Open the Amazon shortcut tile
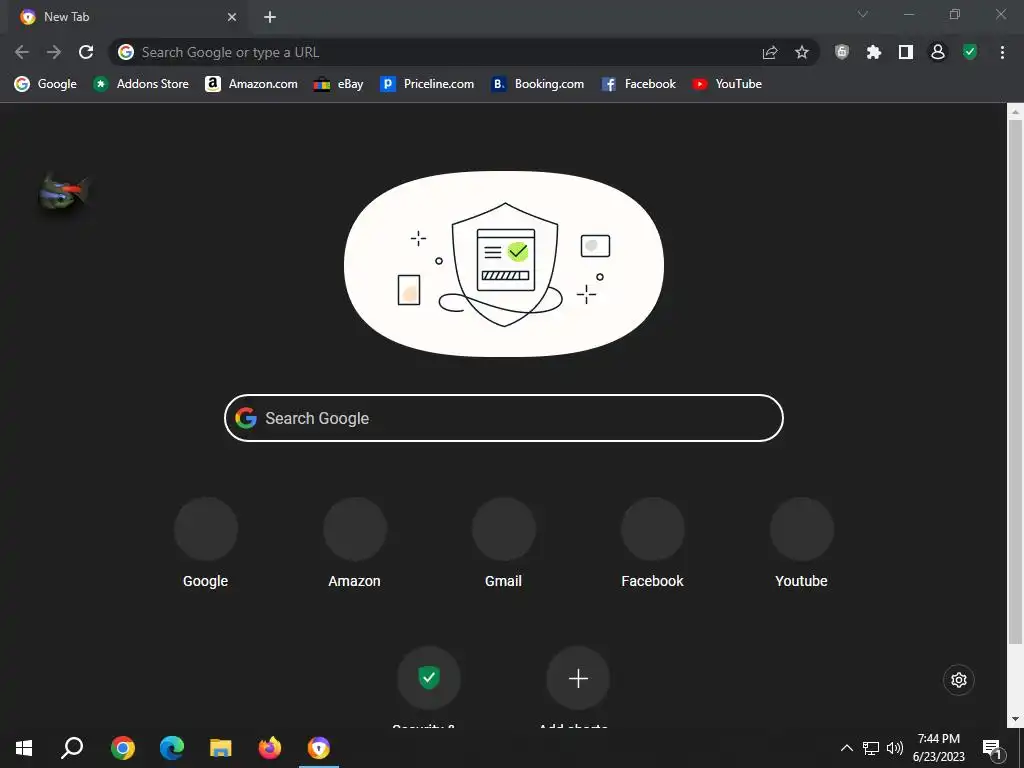Screen dimensions: 1024x768 point(355,543)
